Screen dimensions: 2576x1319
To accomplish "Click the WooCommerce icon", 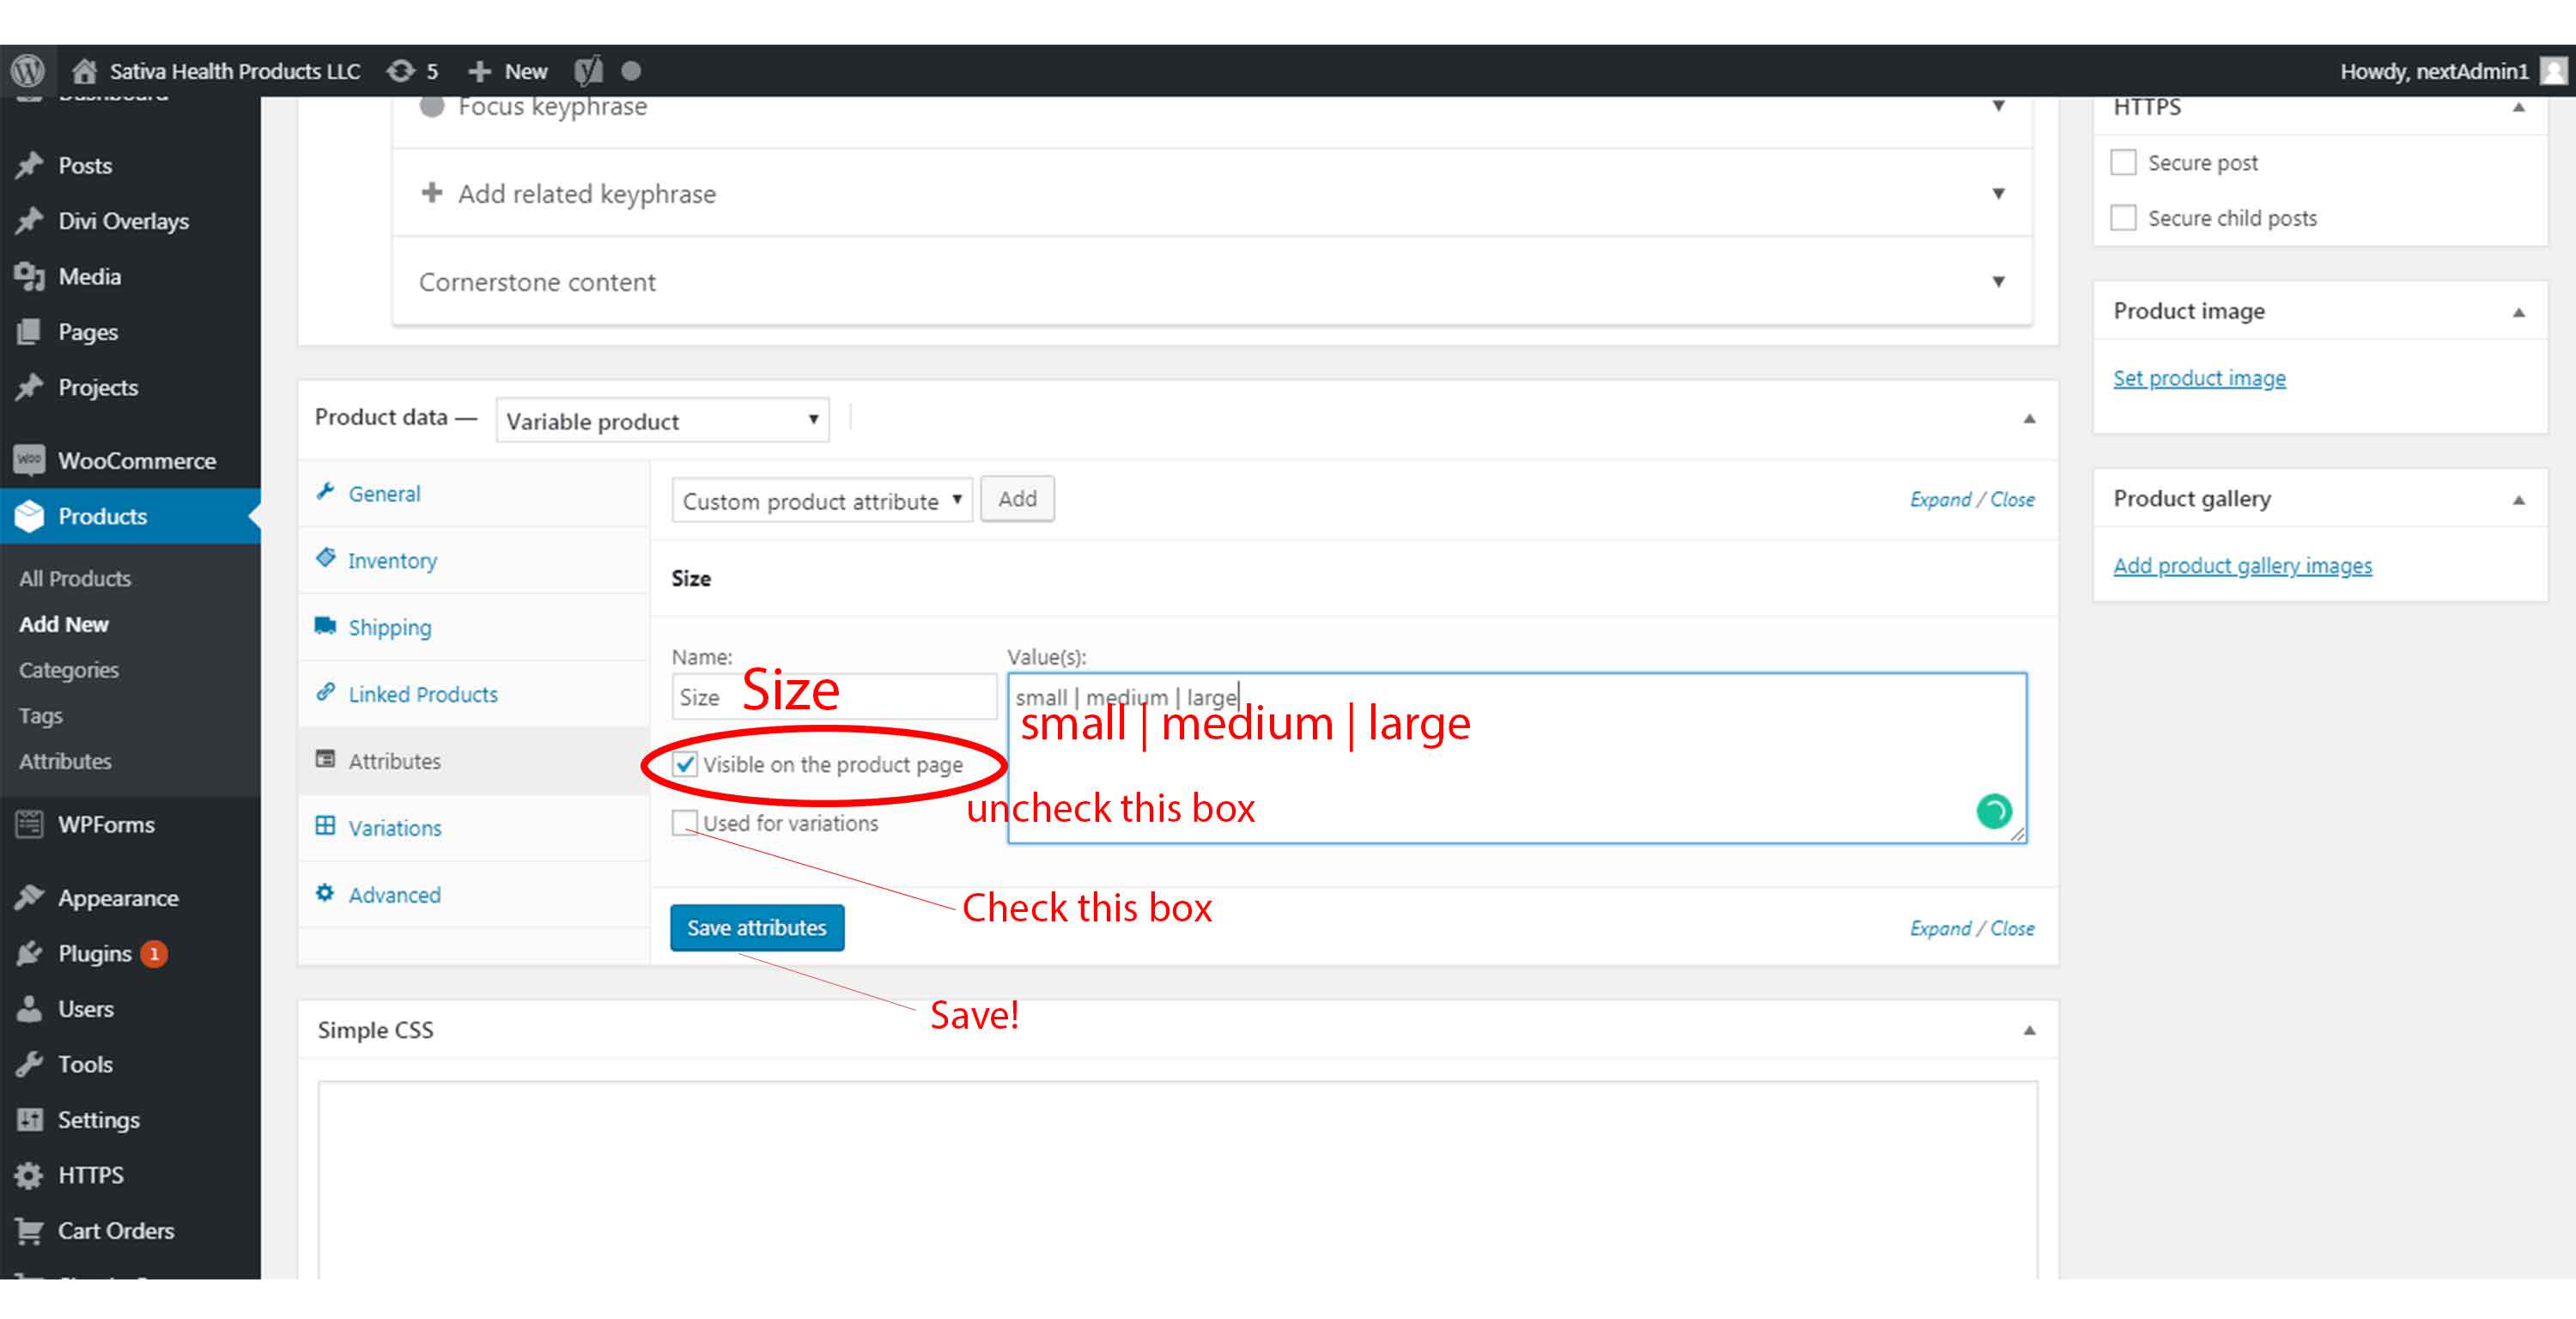I will coord(29,460).
